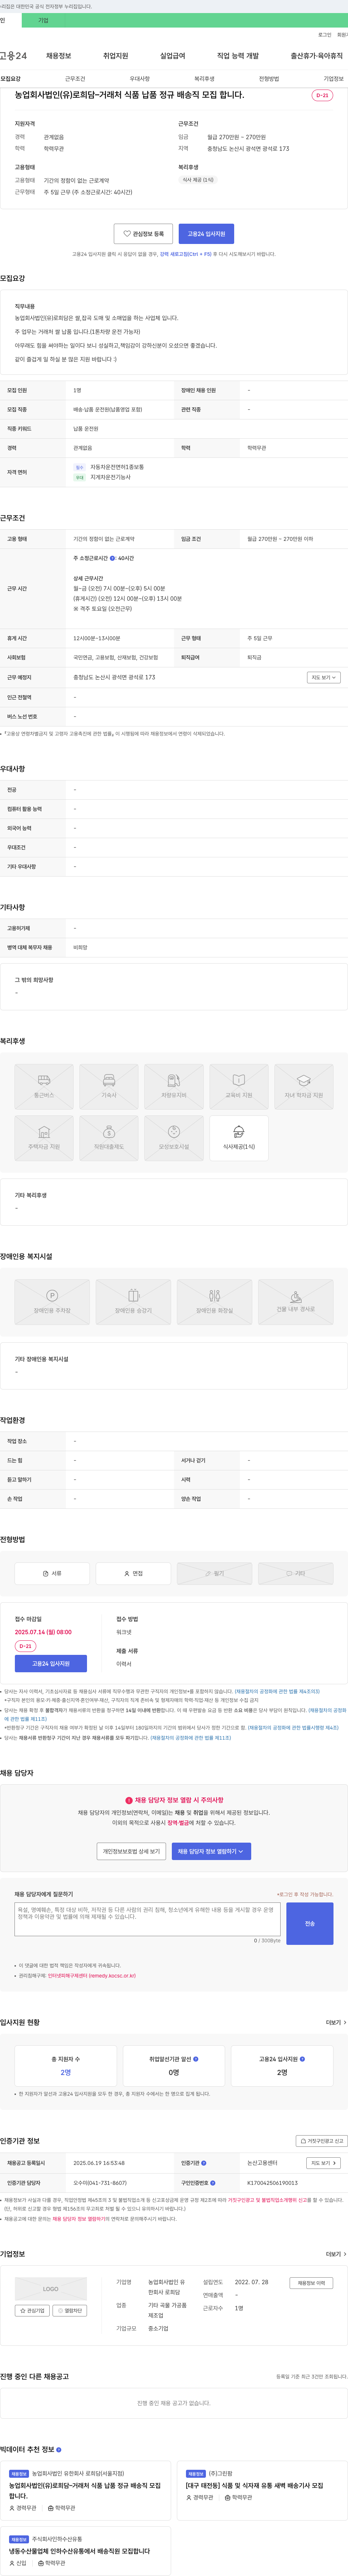Click the 기타 selection method box
This screenshot has height=2576, width=348.
point(296,1573)
